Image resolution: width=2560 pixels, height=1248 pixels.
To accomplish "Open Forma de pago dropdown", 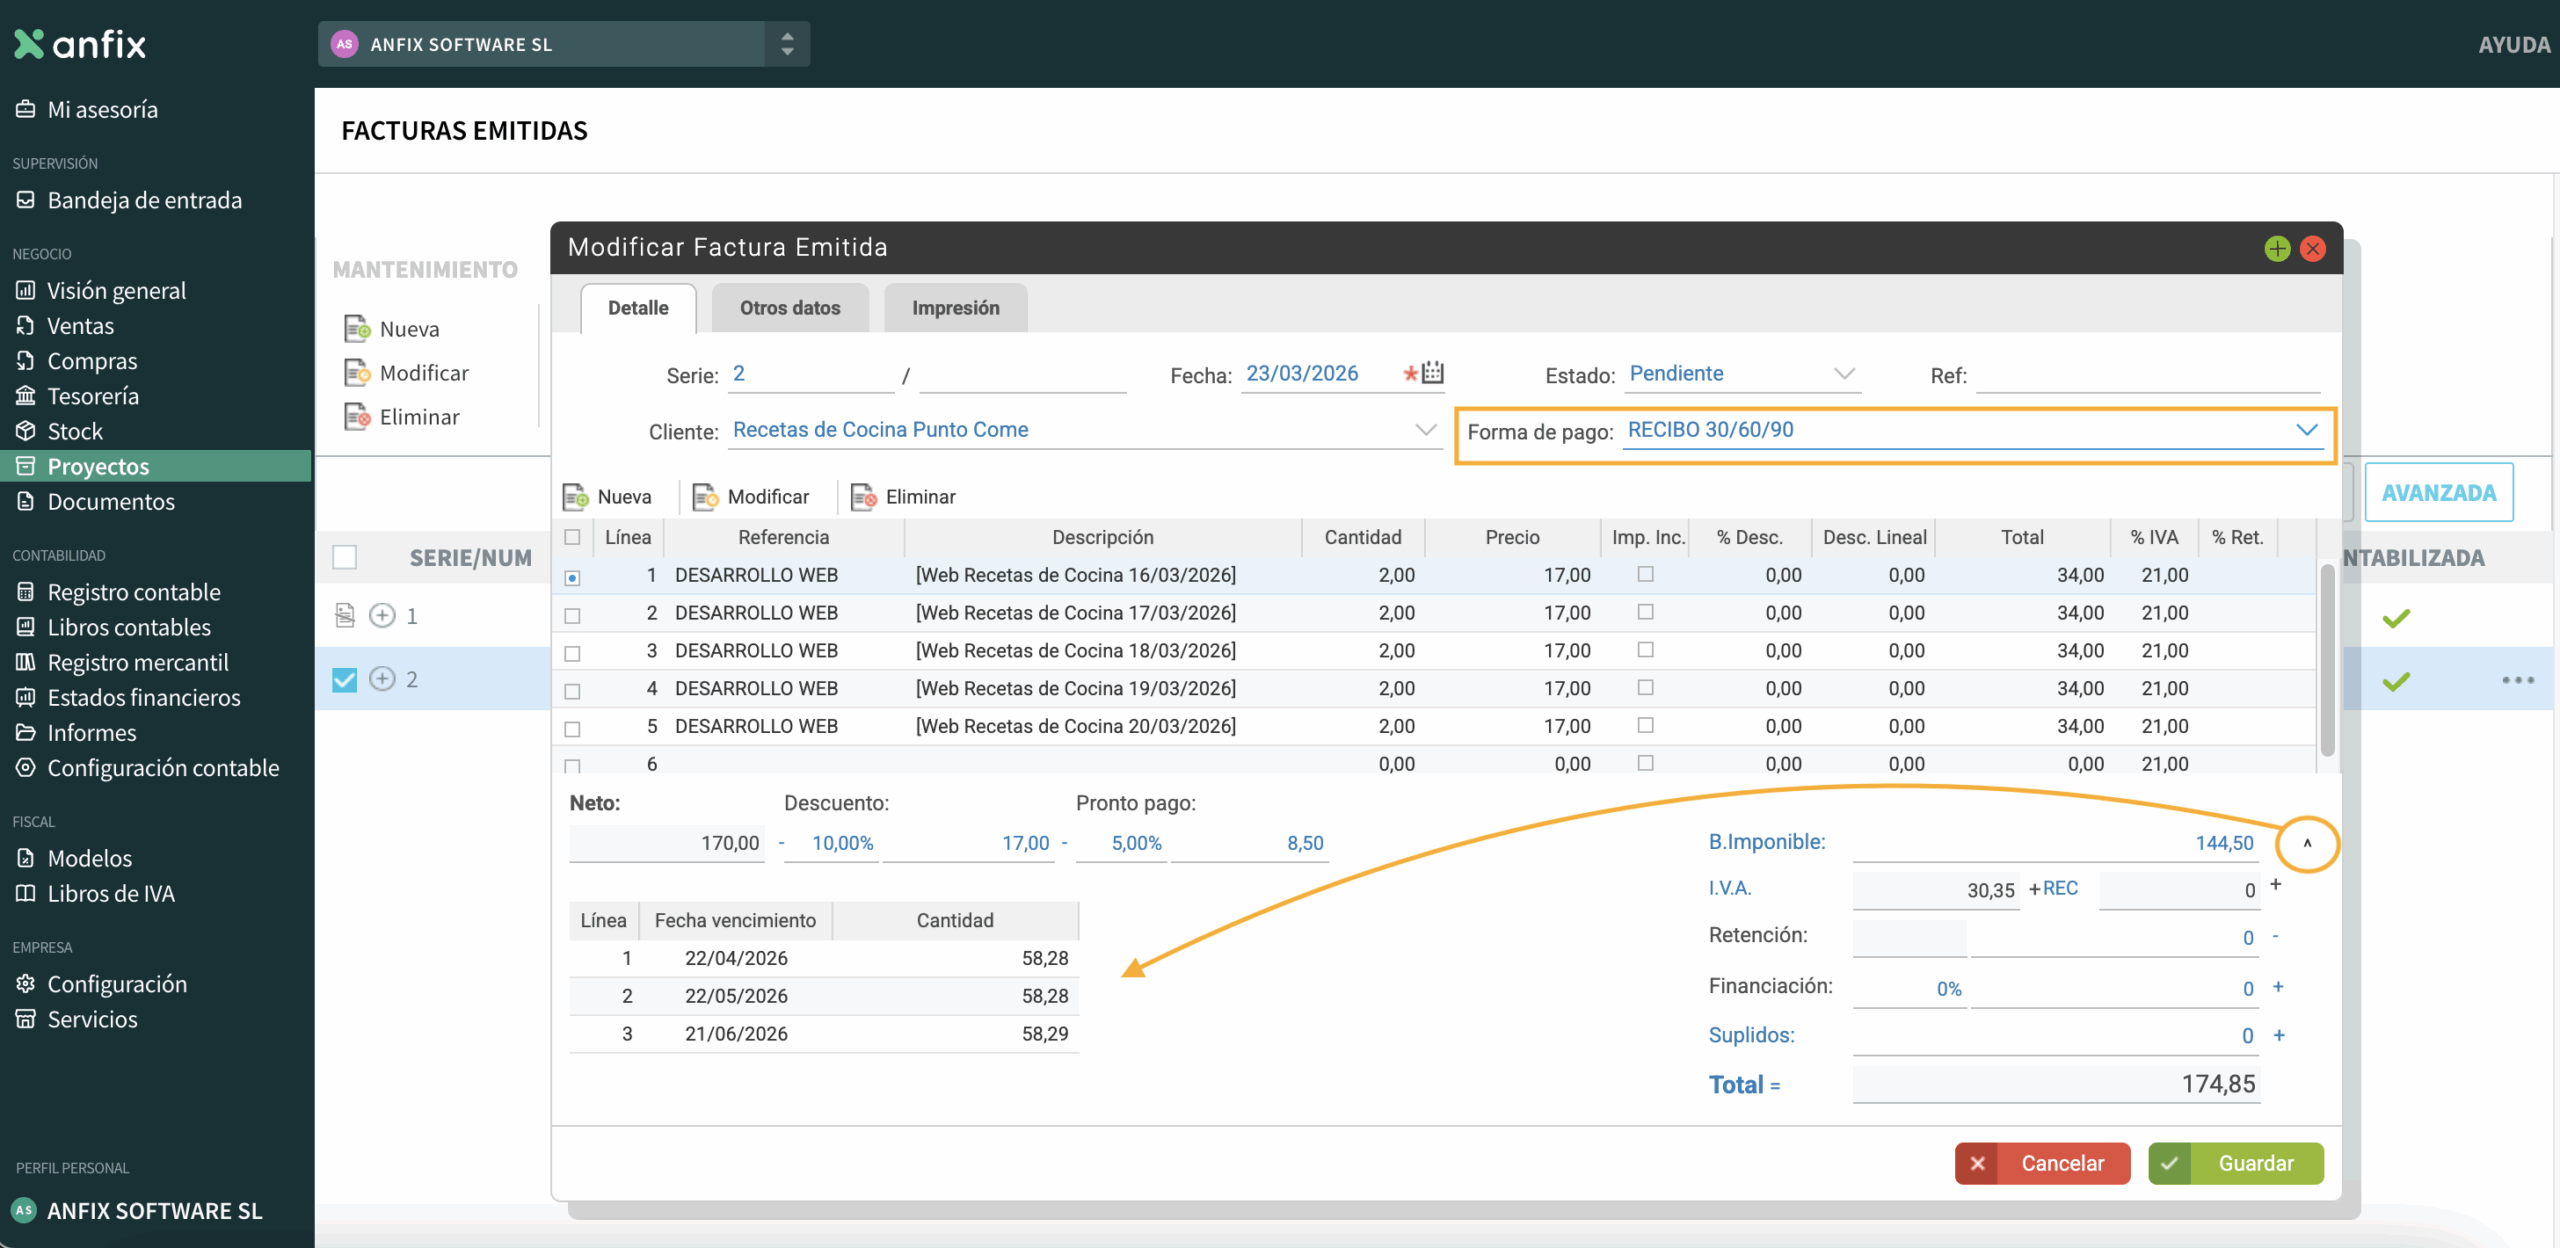I will [x=2306, y=430].
